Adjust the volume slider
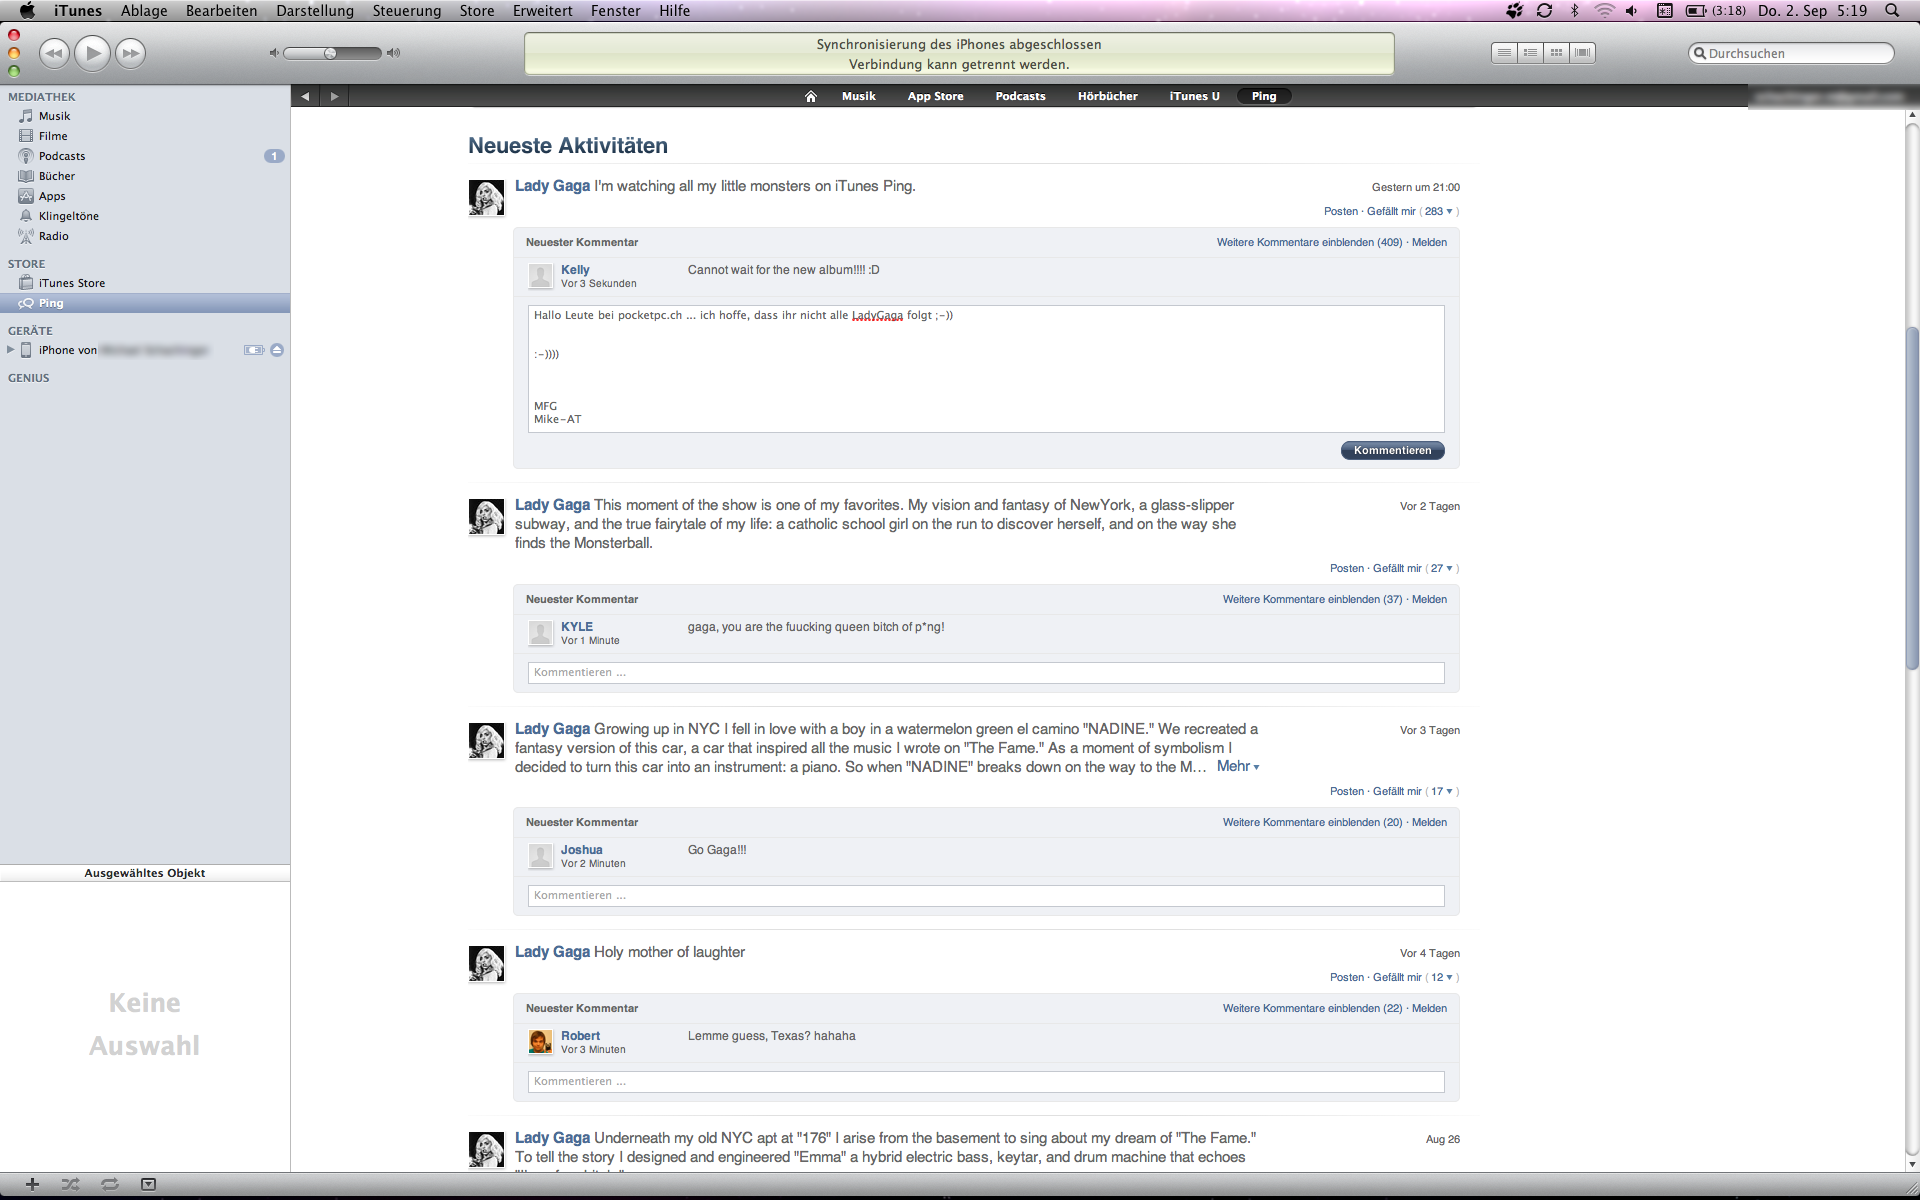 [x=331, y=53]
